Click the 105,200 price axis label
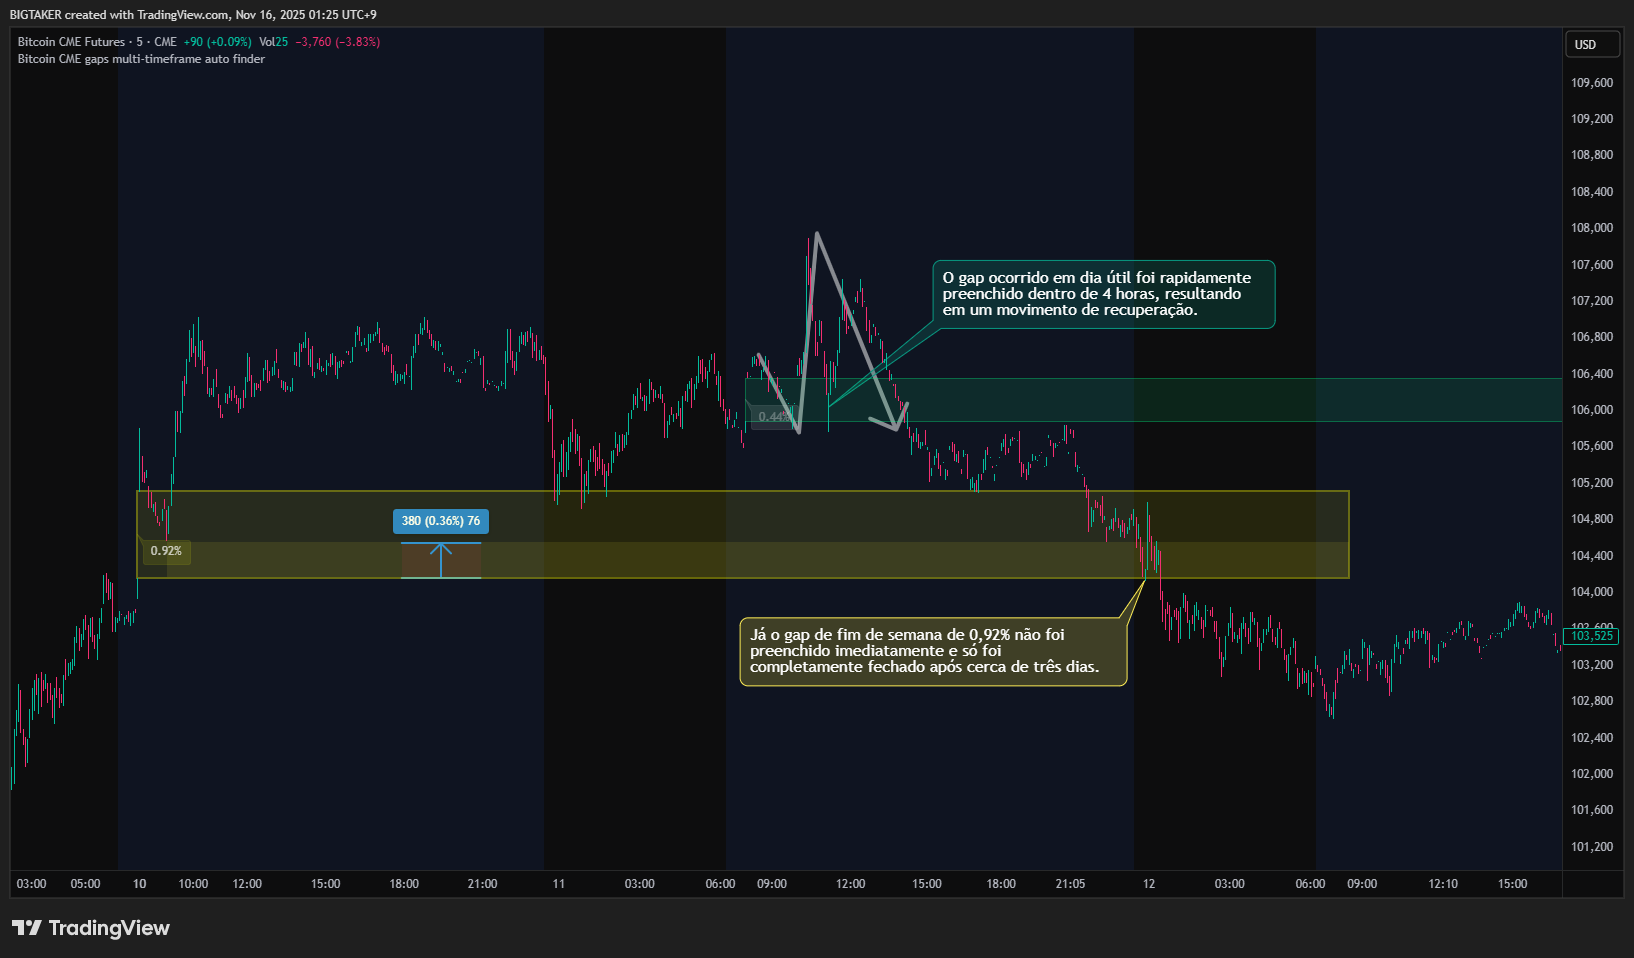 1592,483
